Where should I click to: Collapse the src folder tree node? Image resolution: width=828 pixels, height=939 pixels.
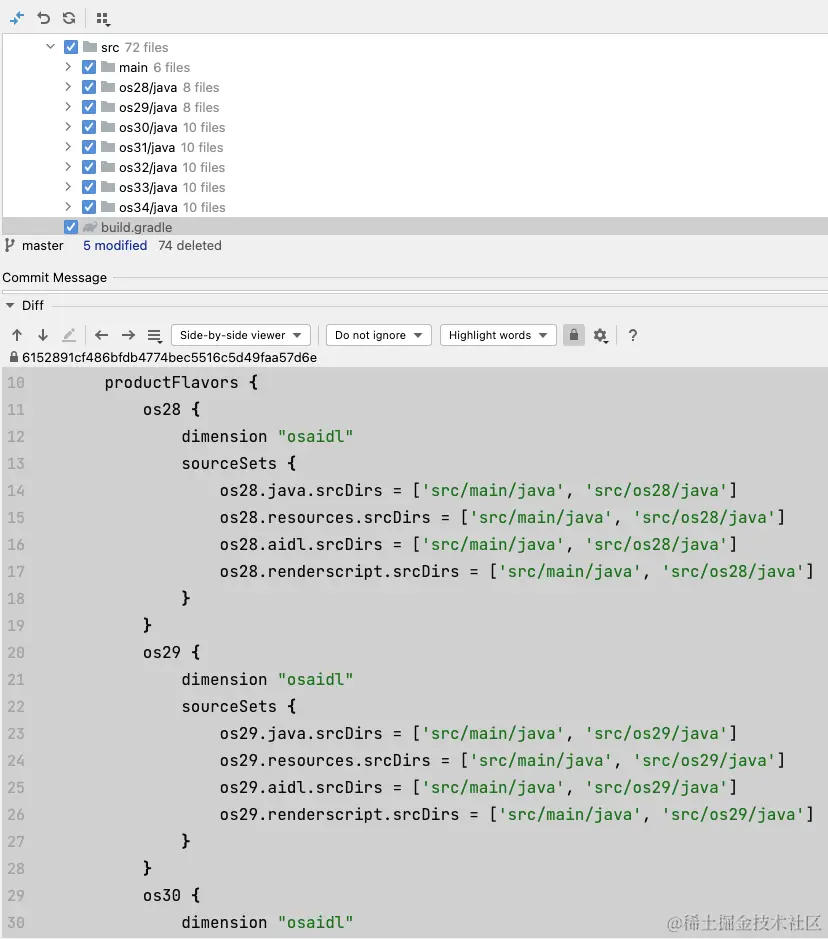(50, 46)
